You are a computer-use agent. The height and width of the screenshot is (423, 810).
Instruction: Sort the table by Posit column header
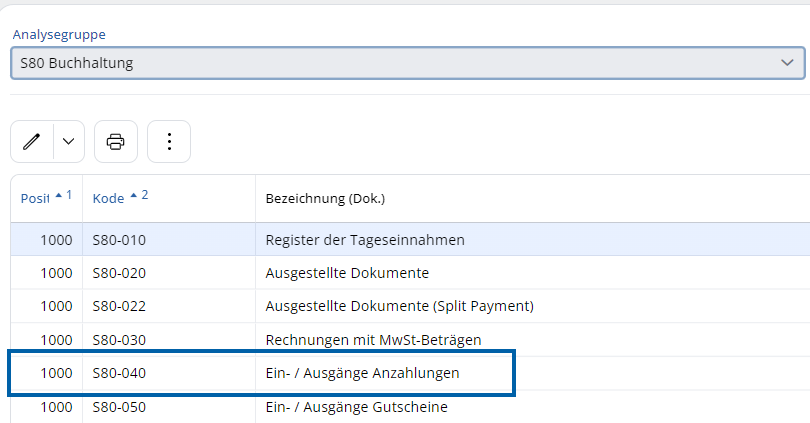tap(35, 199)
